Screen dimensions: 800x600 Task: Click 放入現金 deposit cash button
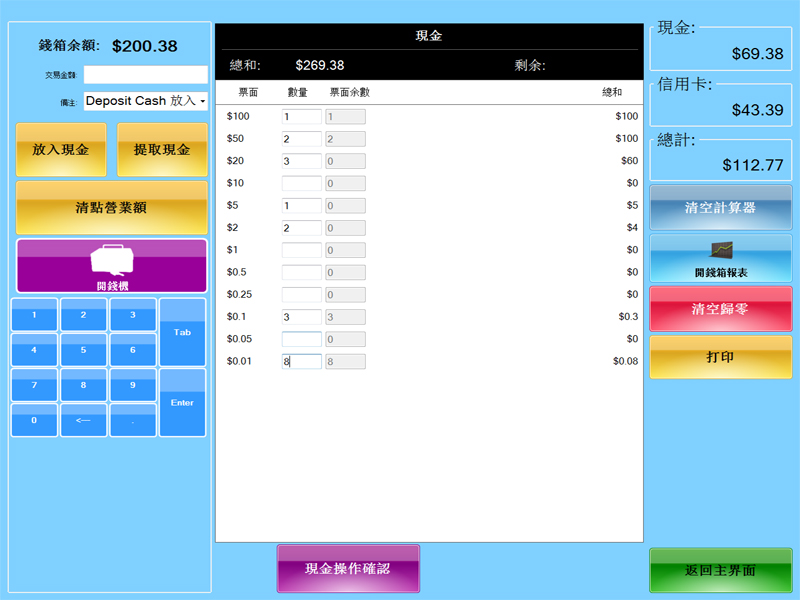61,150
